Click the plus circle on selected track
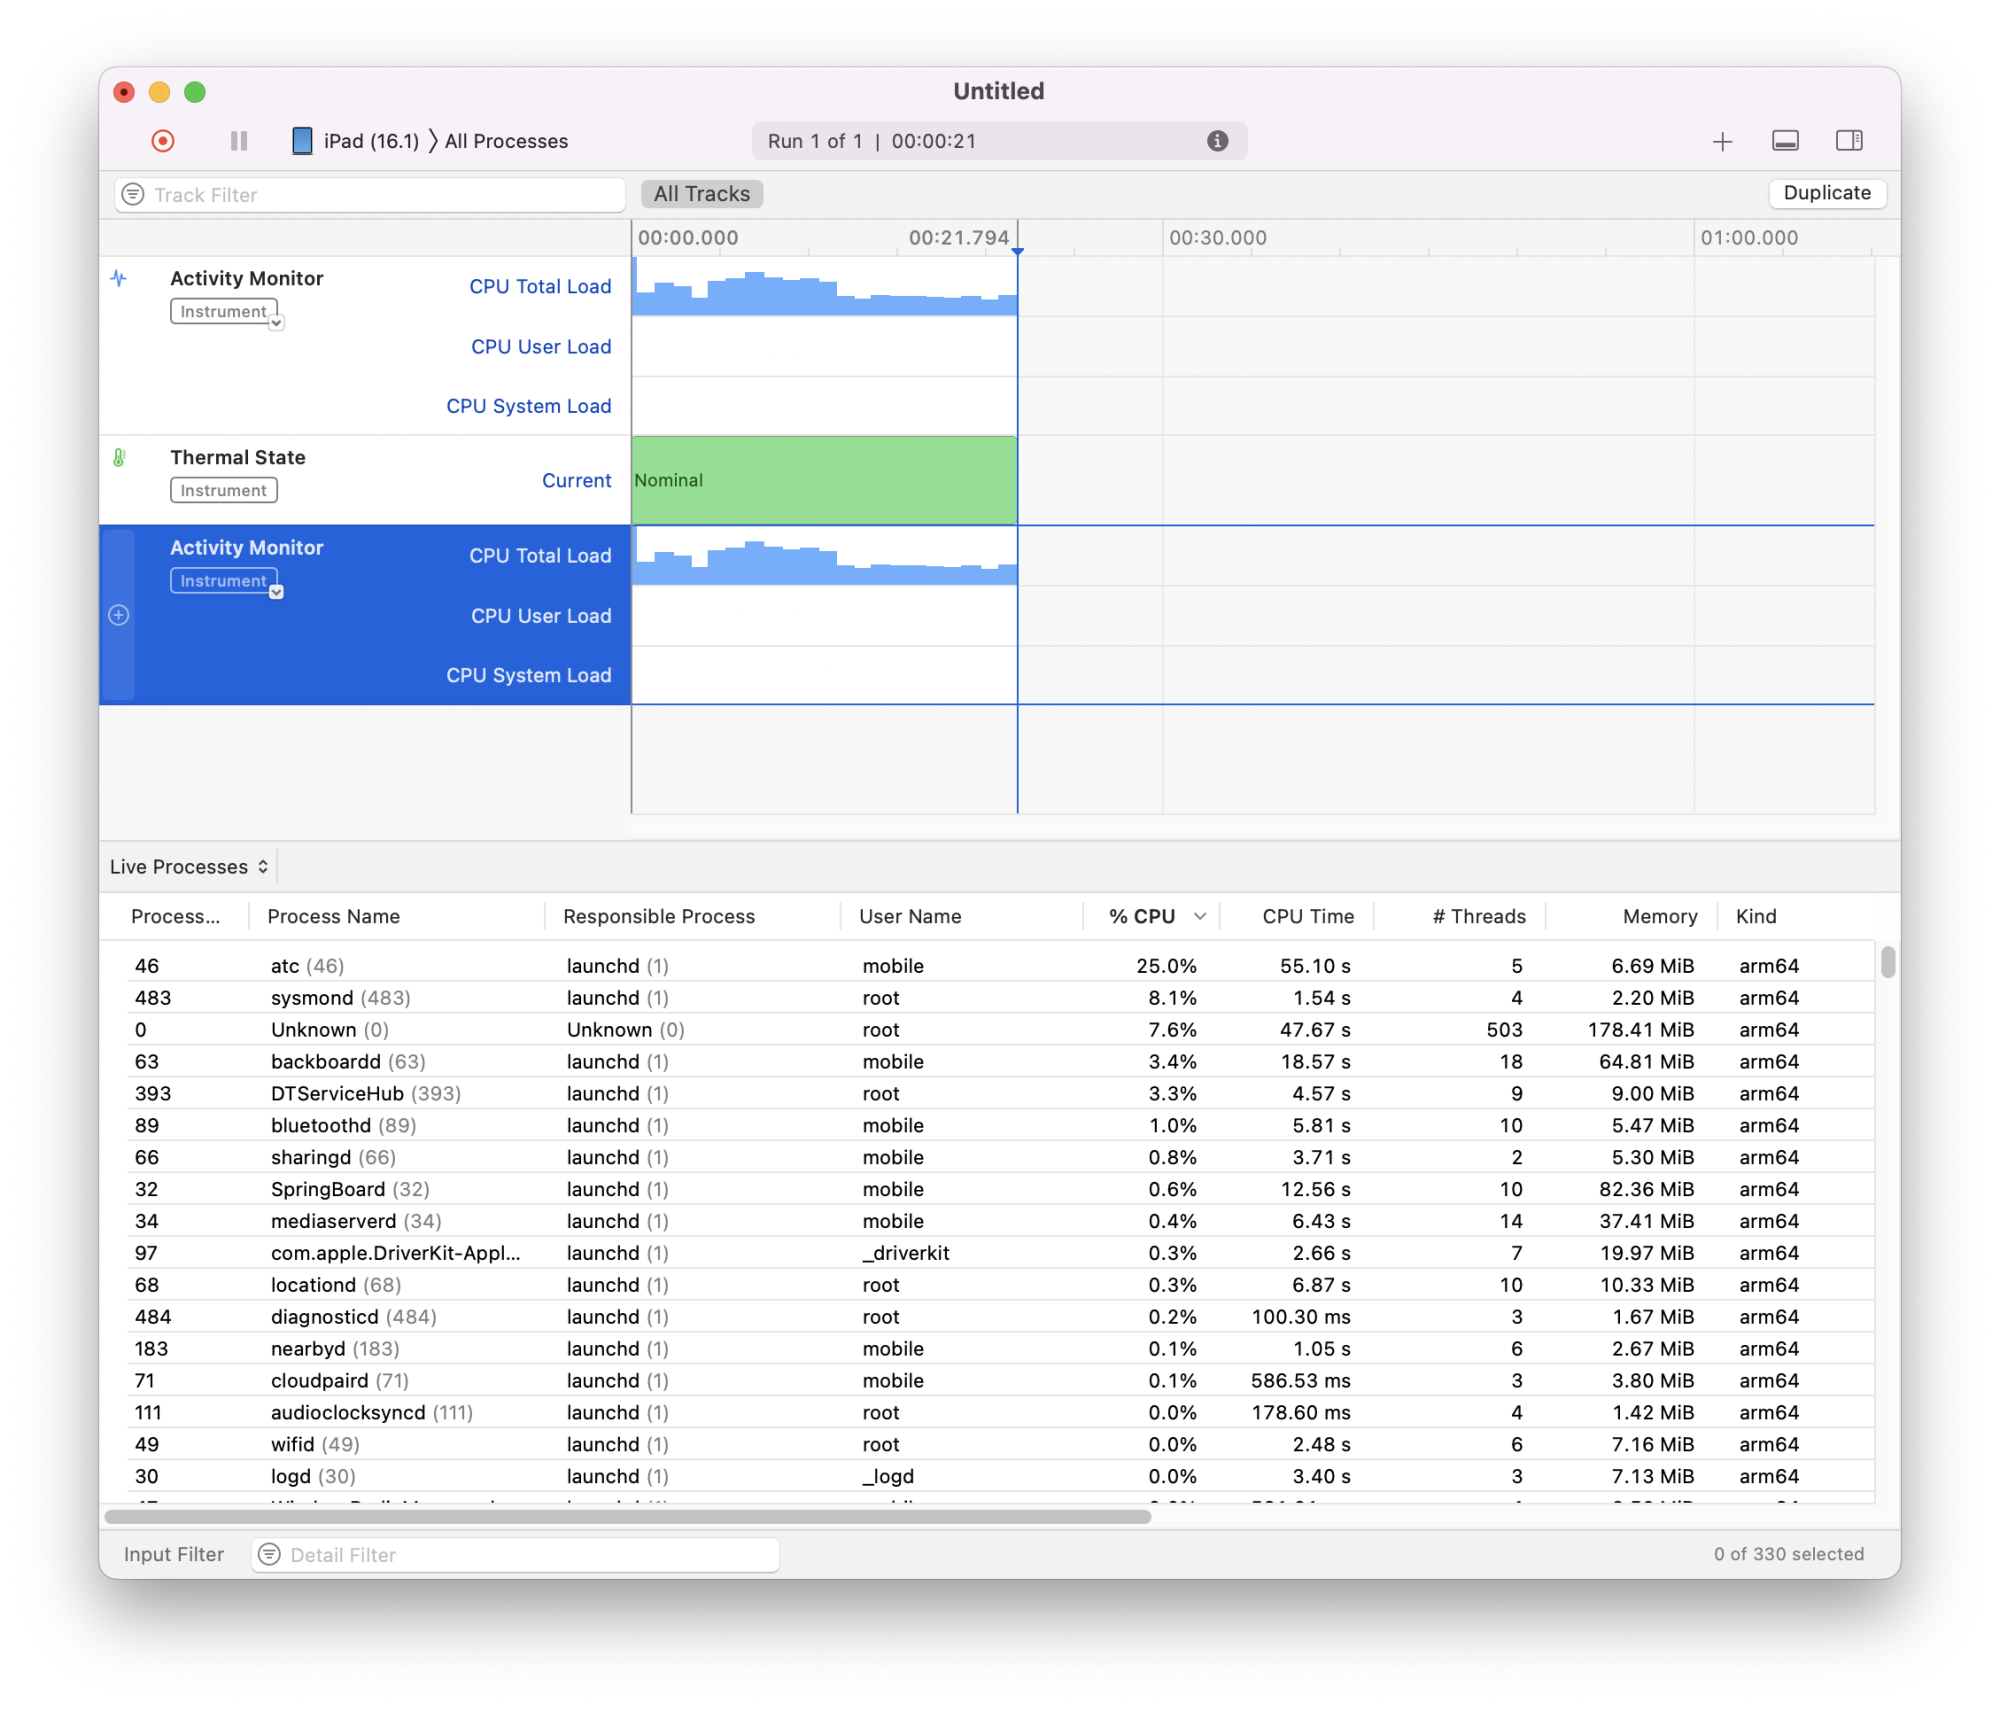 pyautogui.click(x=119, y=615)
